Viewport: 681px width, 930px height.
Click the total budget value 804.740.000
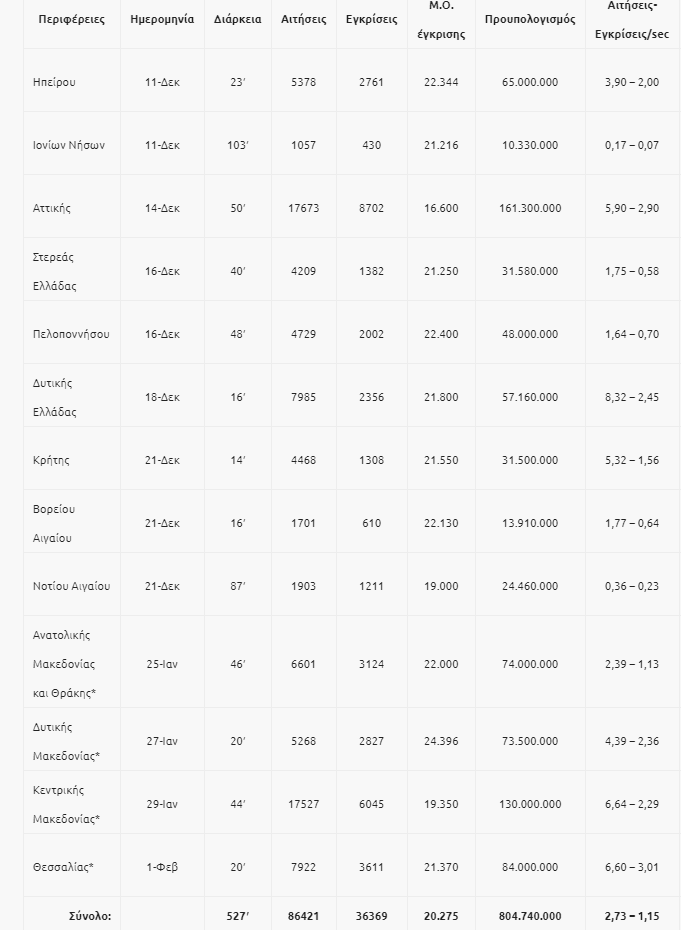tap(530, 916)
